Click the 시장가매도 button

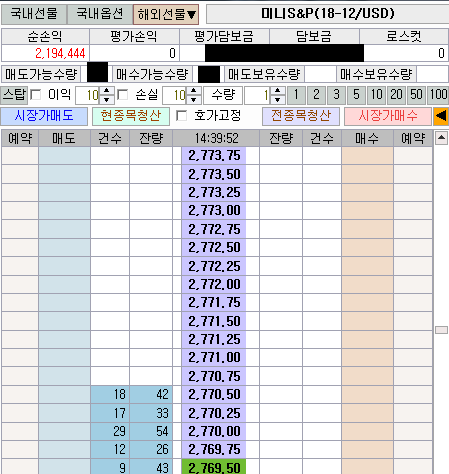[44, 116]
